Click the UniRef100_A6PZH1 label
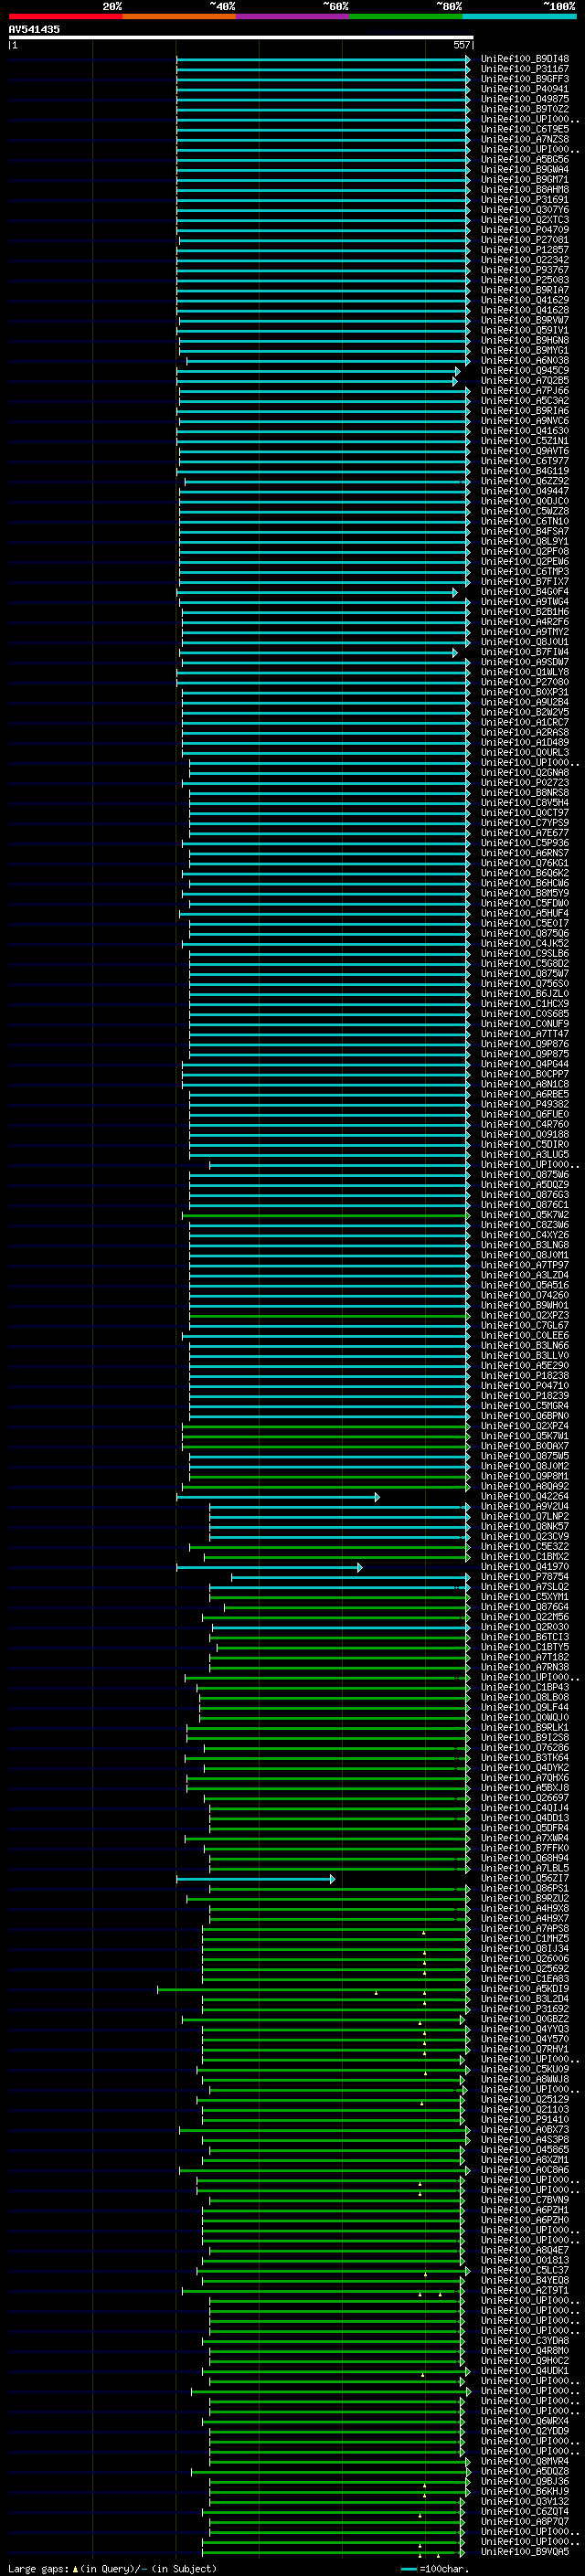 pyautogui.click(x=525, y=2210)
